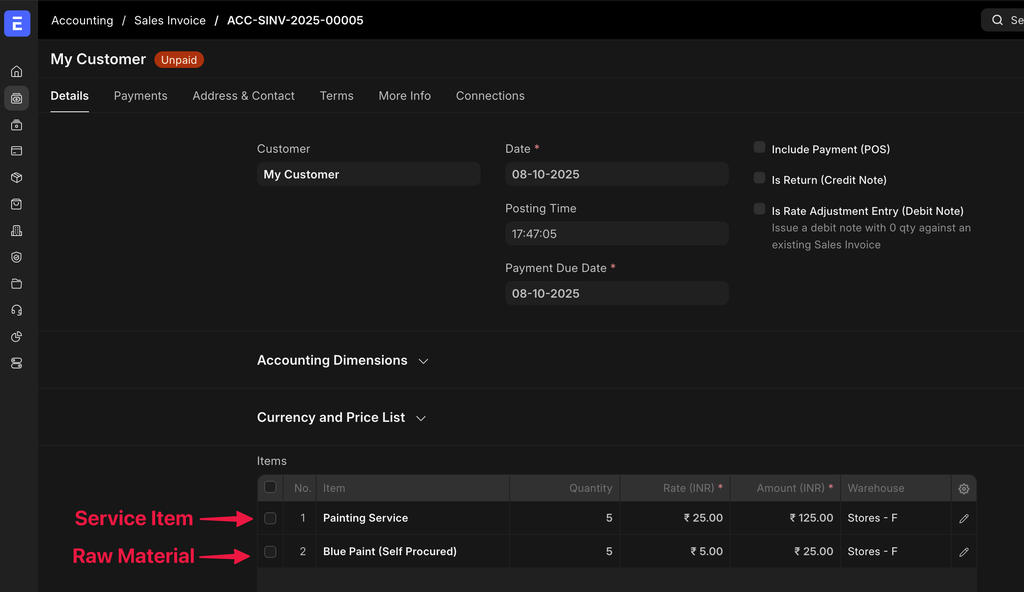Image resolution: width=1024 pixels, height=592 pixels.
Task: Open the Buying module icon in sidebar
Action: [x=16, y=124]
